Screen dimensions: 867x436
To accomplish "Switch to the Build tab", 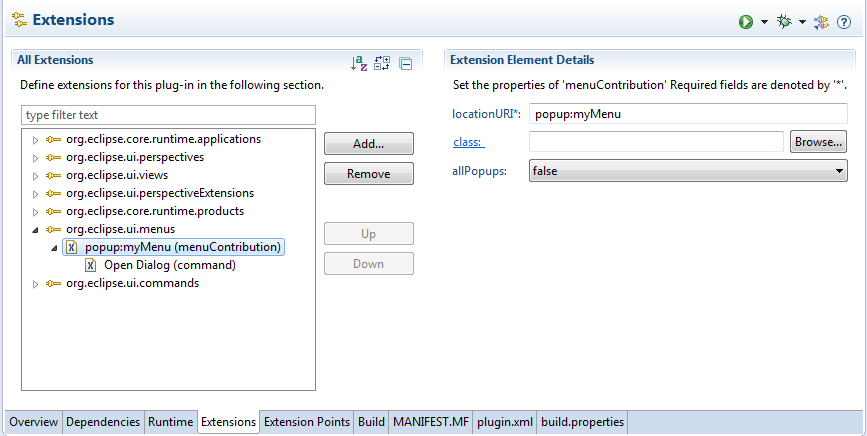I will pyautogui.click(x=371, y=422).
